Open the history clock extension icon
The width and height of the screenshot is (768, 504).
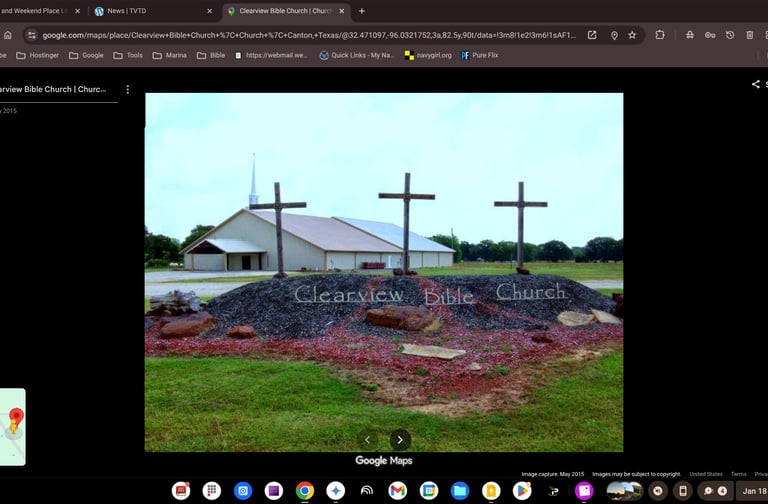tap(730, 35)
